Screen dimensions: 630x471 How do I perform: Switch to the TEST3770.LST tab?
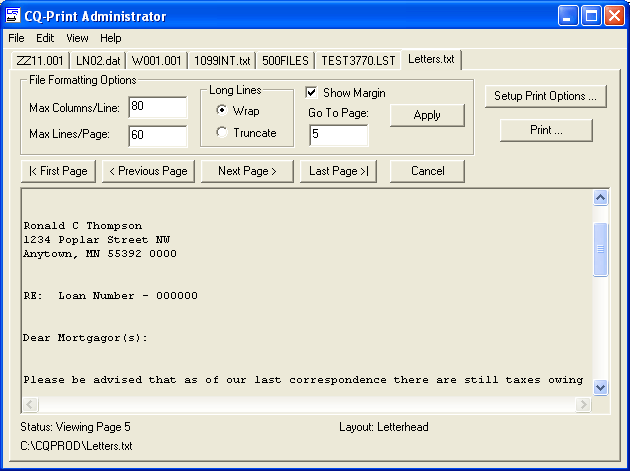[x=358, y=61]
